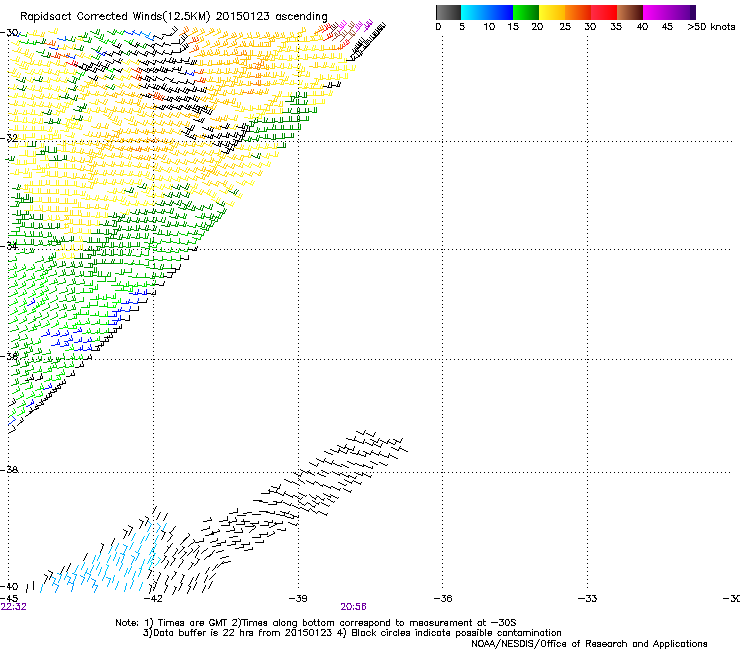
Task: Click the time label 22:32
Action: (x=13, y=607)
